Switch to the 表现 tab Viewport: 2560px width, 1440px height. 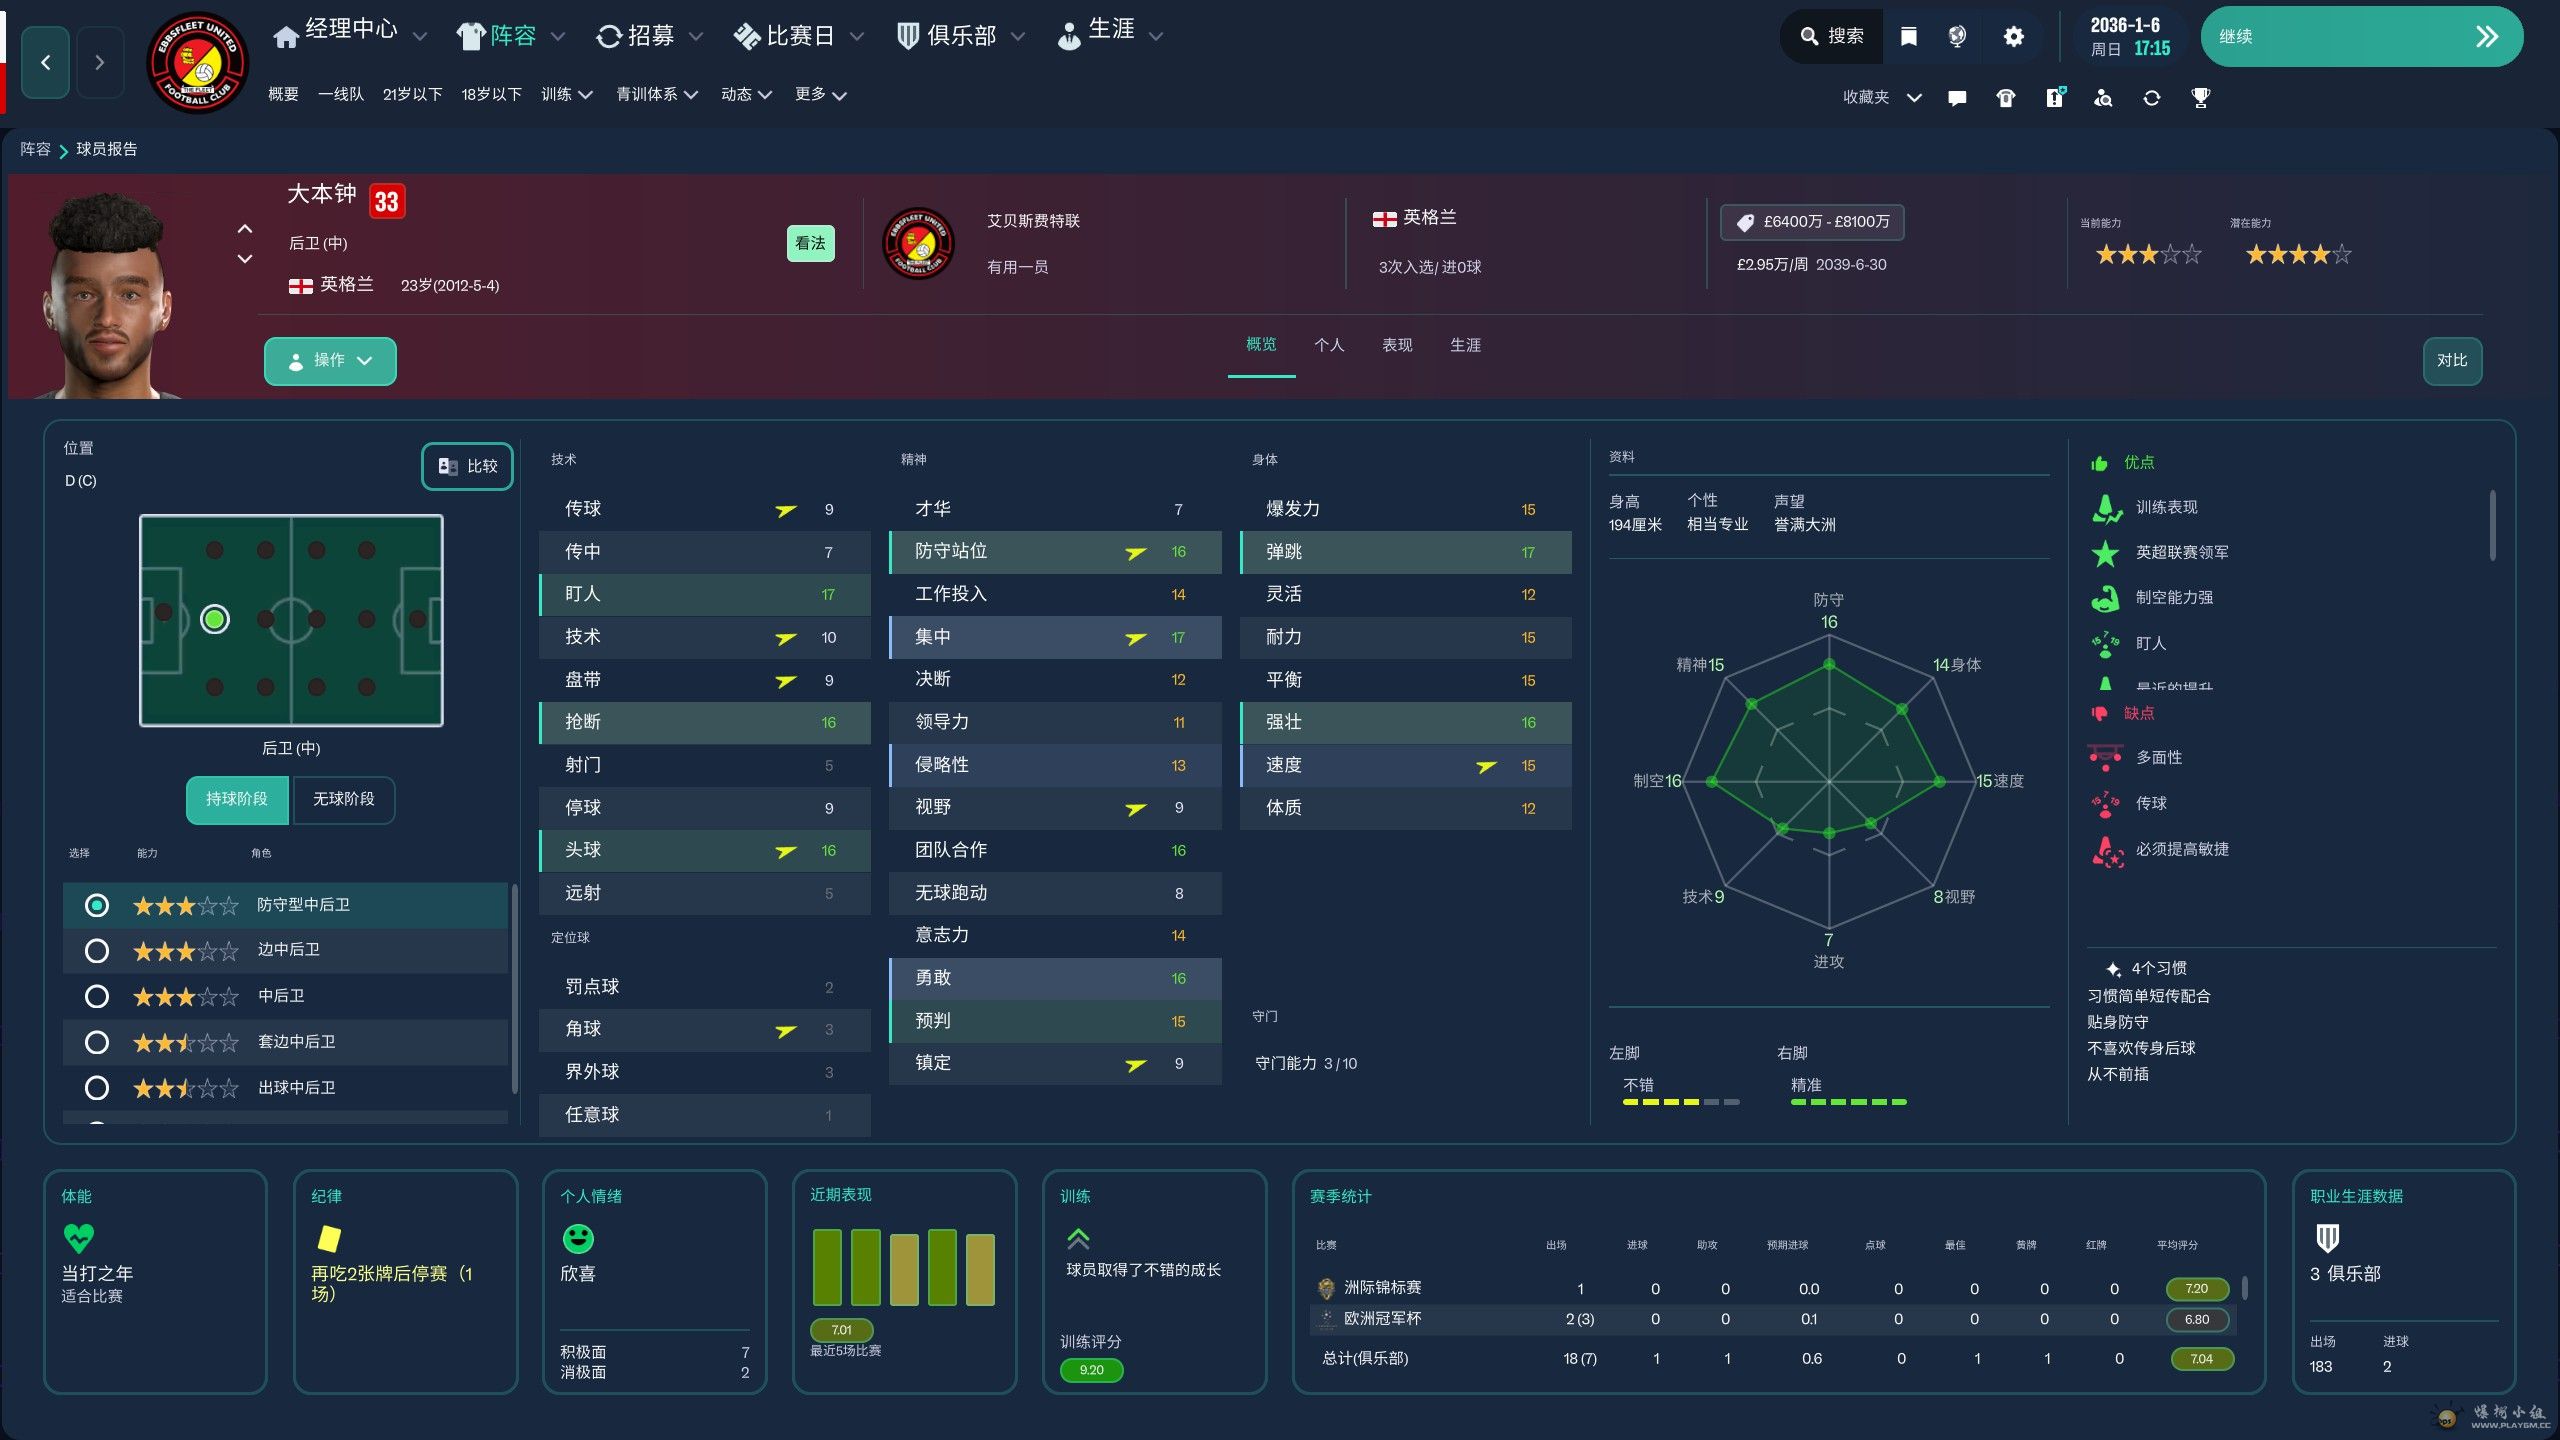click(1396, 345)
